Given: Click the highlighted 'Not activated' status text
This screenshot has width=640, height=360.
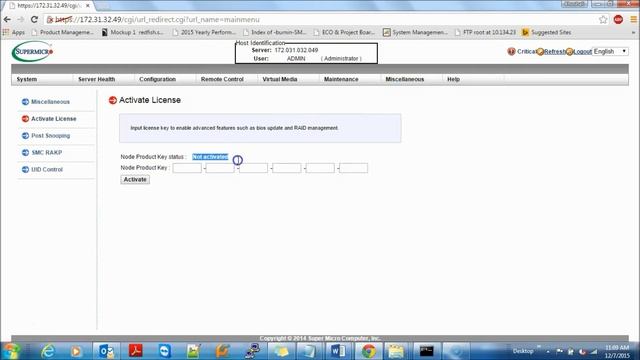Looking at the screenshot, I should click(x=210, y=157).
